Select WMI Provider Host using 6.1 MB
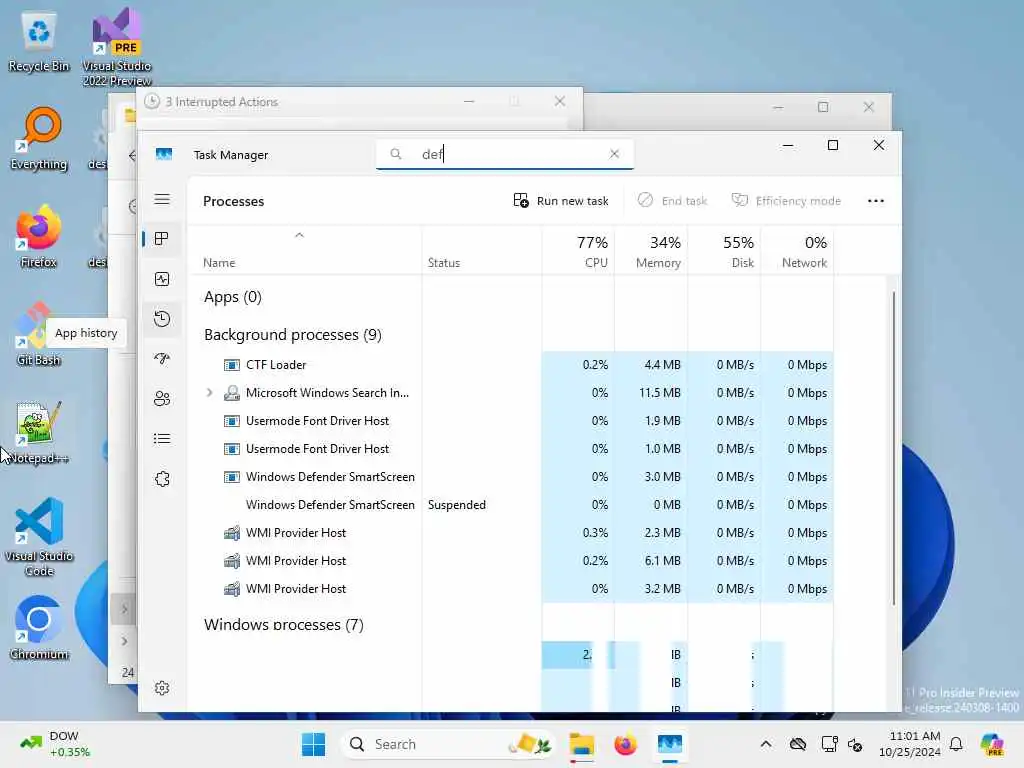This screenshot has height=768, width=1024. pyautogui.click(x=511, y=561)
